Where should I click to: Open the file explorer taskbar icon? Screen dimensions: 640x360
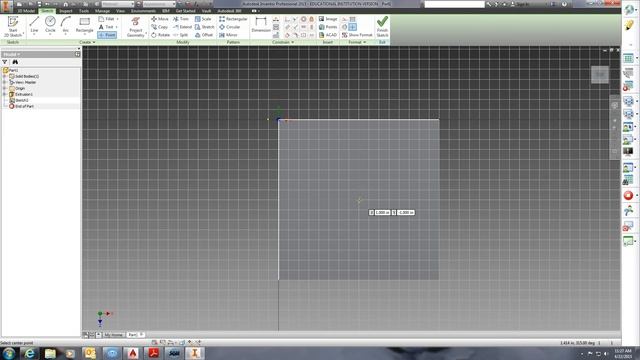[50, 353]
